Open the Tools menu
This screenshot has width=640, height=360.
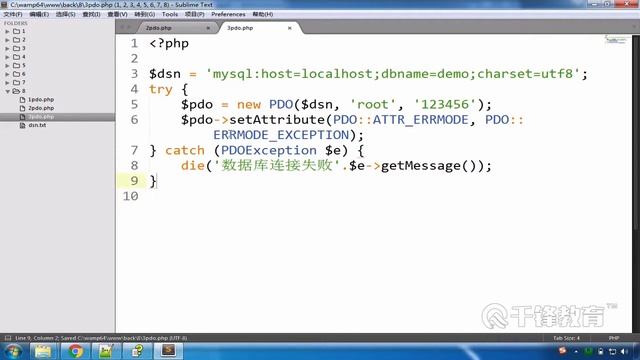(x=170, y=14)
